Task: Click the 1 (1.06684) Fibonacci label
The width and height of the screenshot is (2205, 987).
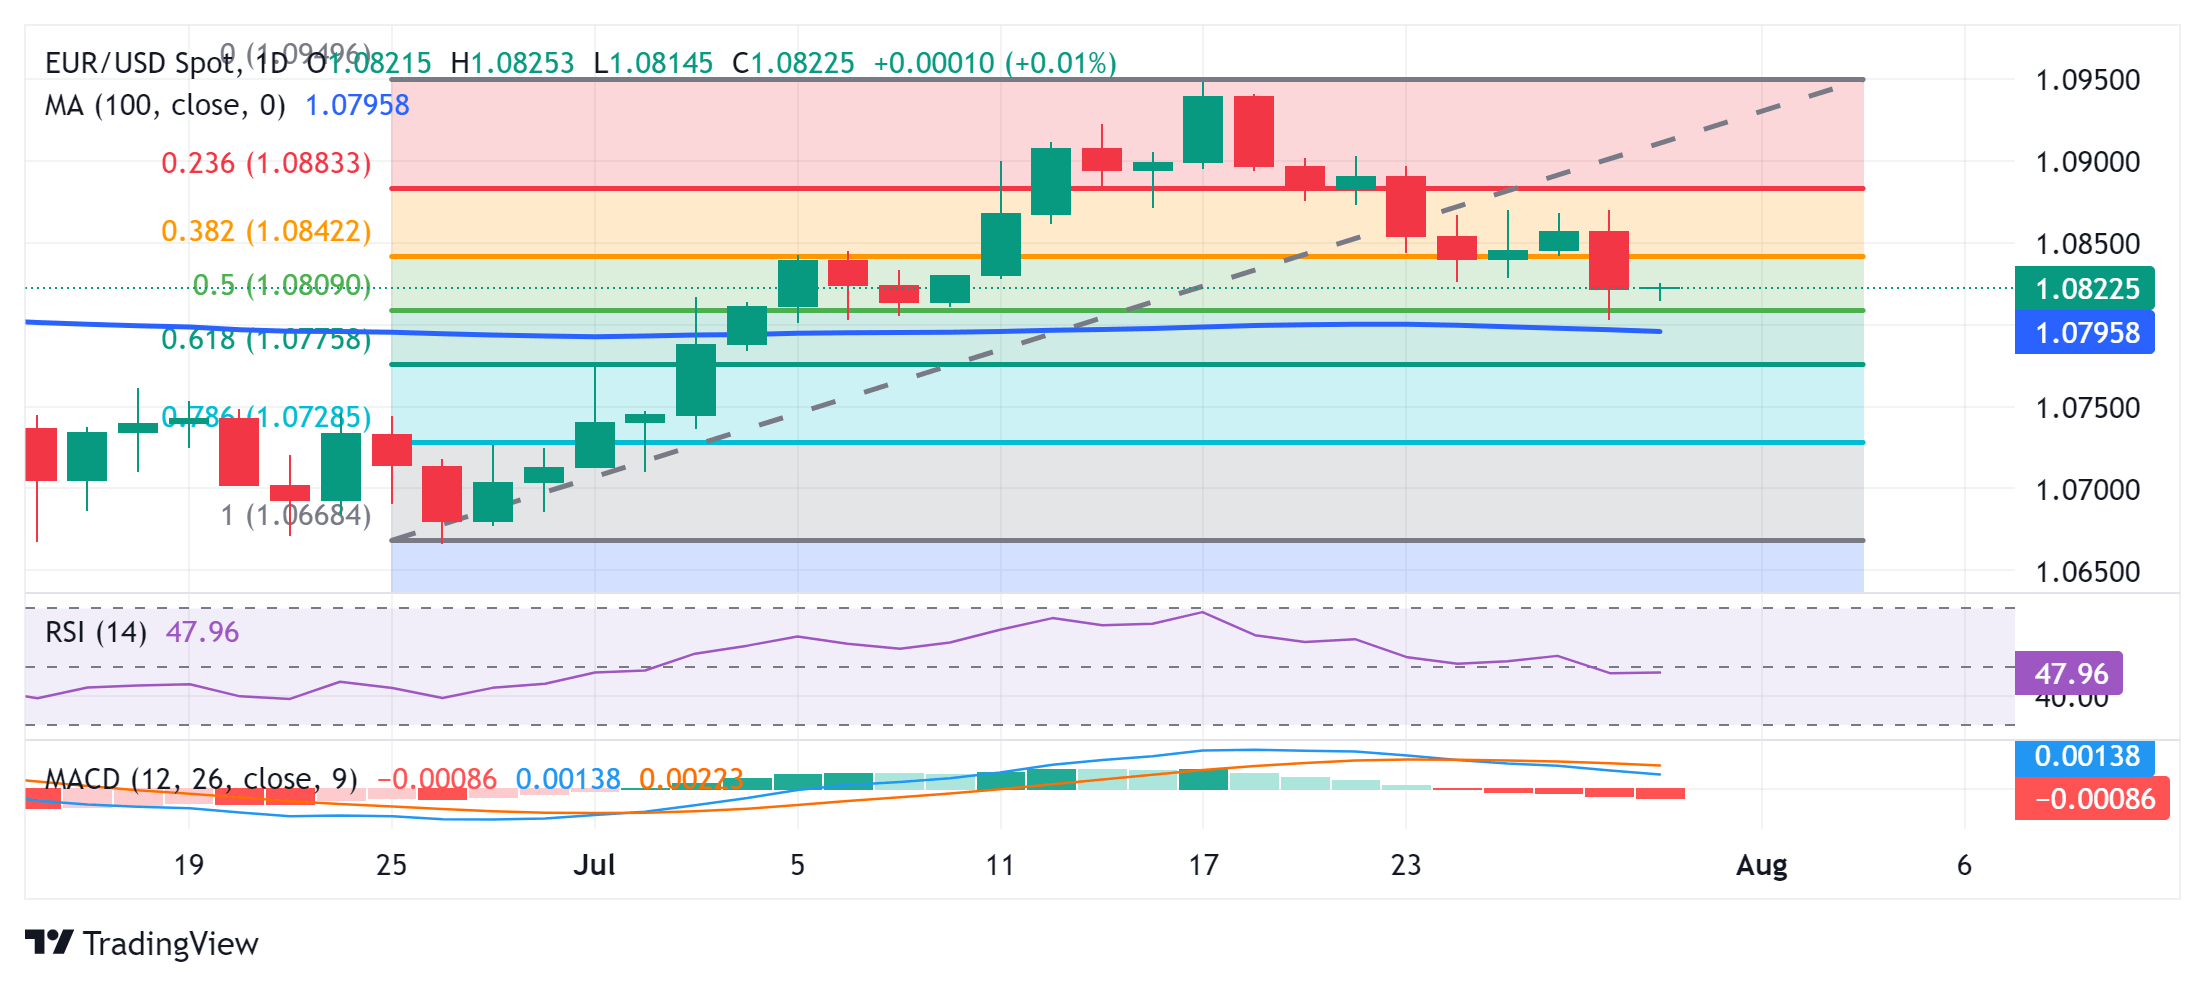Action: pyautogui.click(x=296, y=515)
